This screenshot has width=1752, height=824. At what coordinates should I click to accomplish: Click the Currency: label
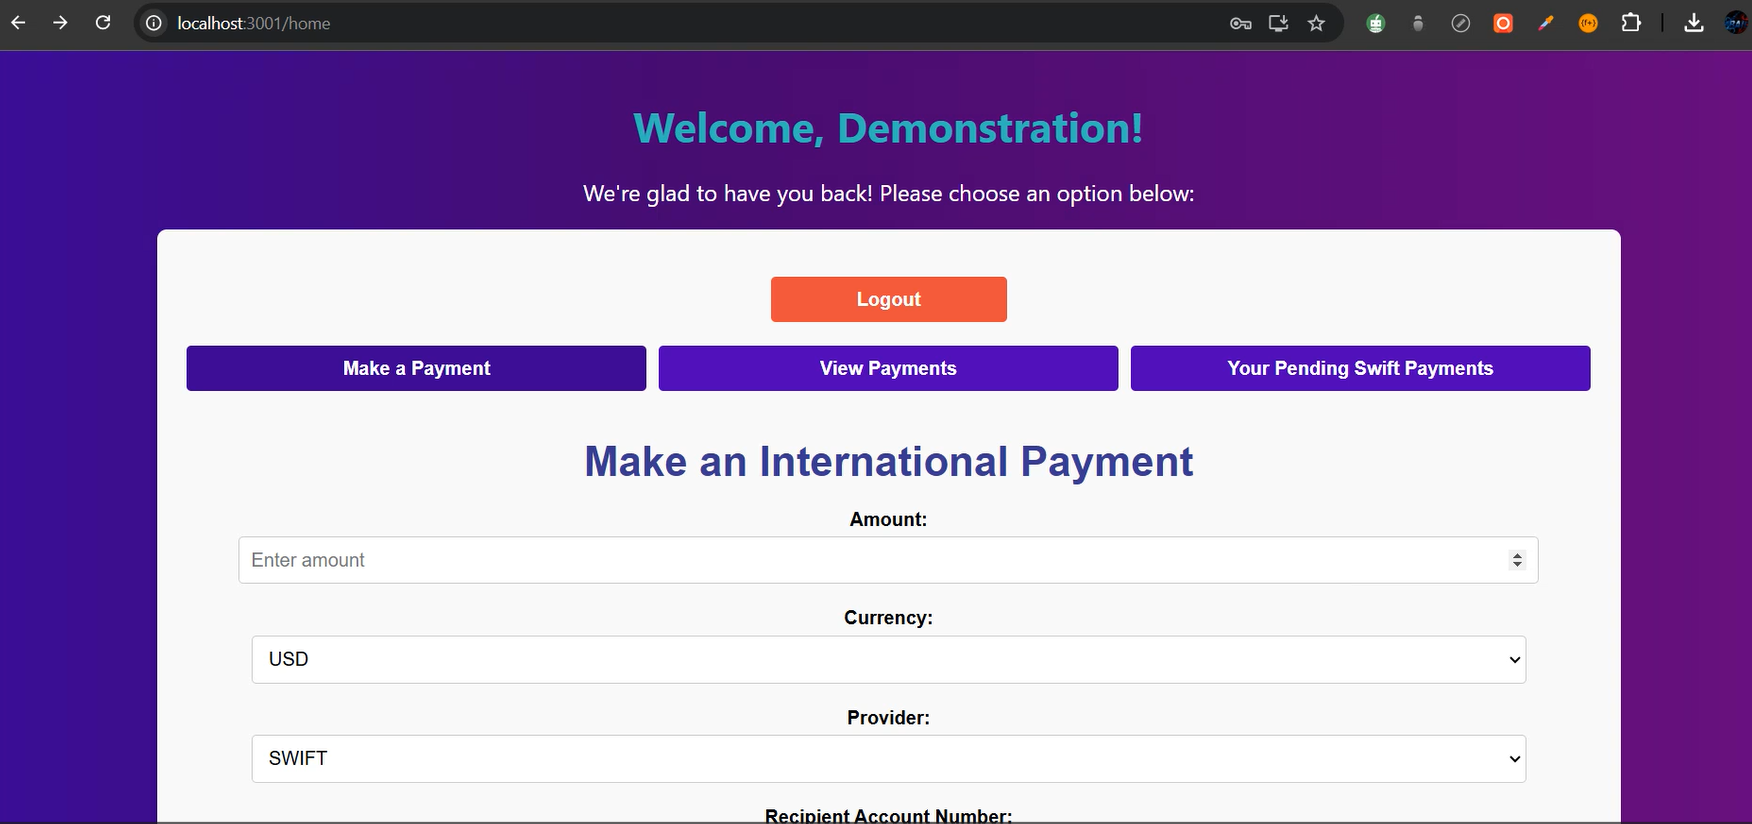888,618
